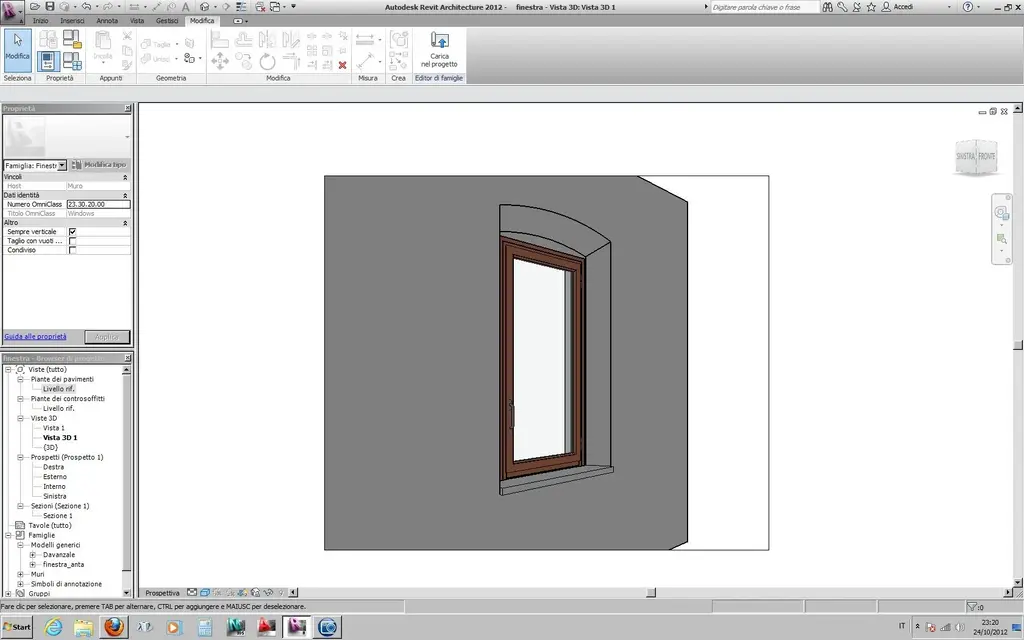
Task: Open the Famiglia type selector dropdown
Action: (x=62, y=165)
